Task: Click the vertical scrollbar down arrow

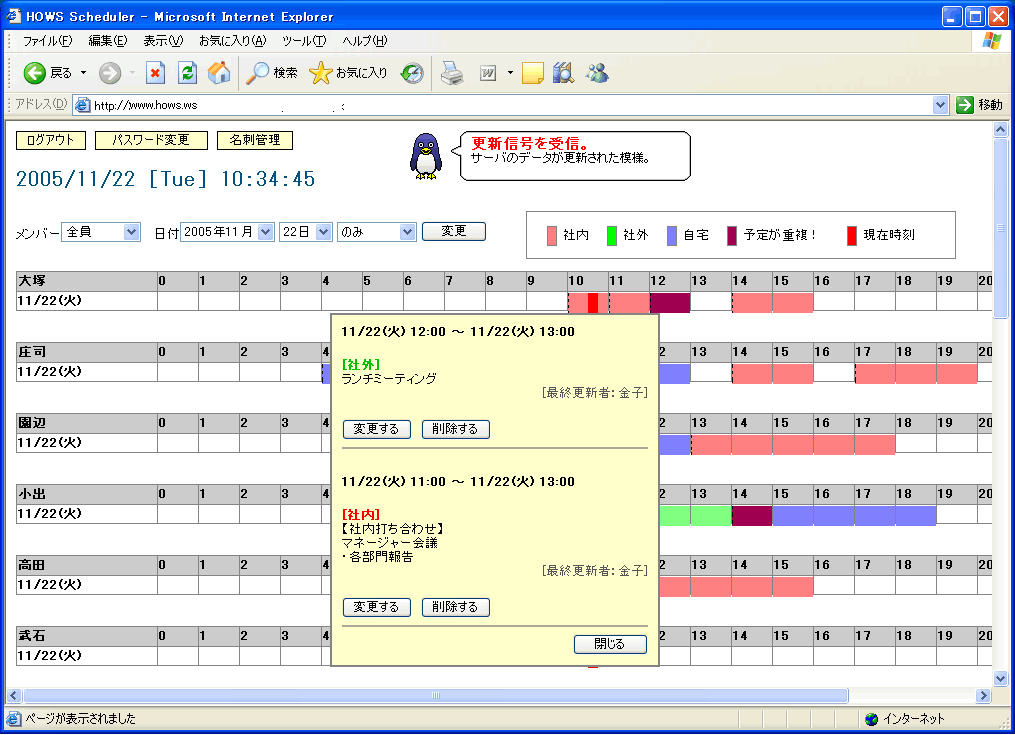Action: (1000, 679)
